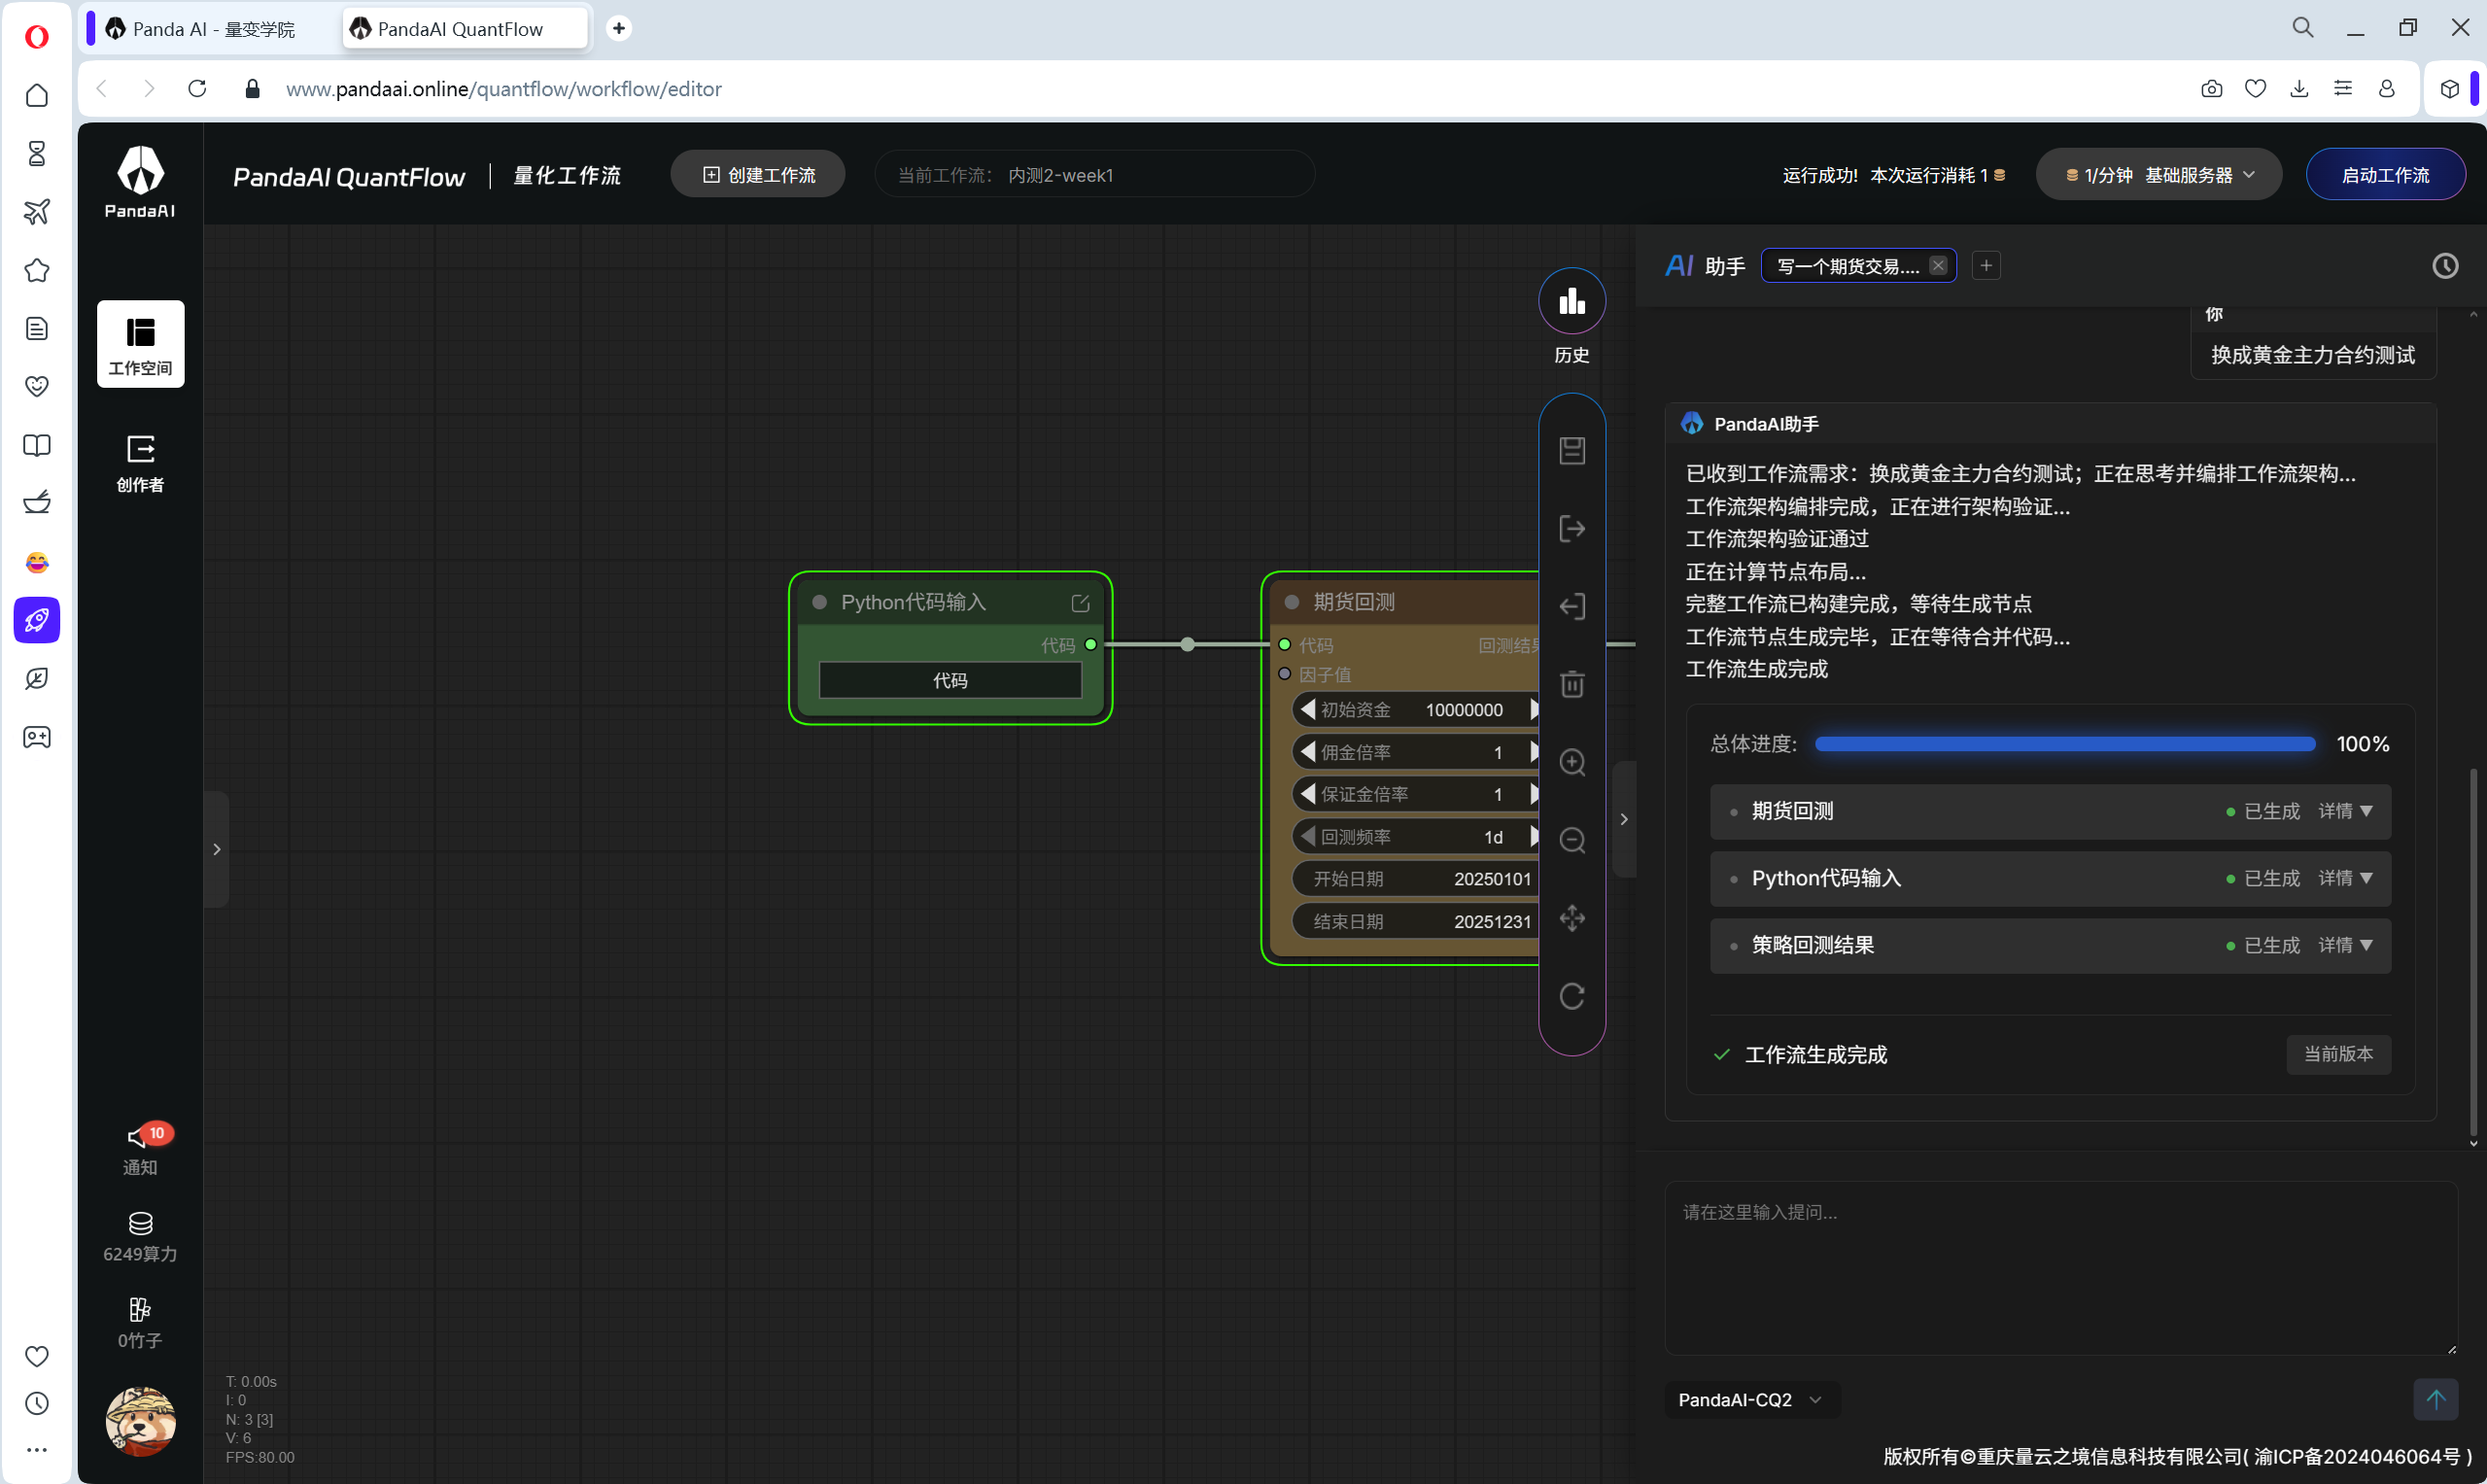Open the PandaAI-CQ2 model dropdown

click(x=1750, y=1399)
